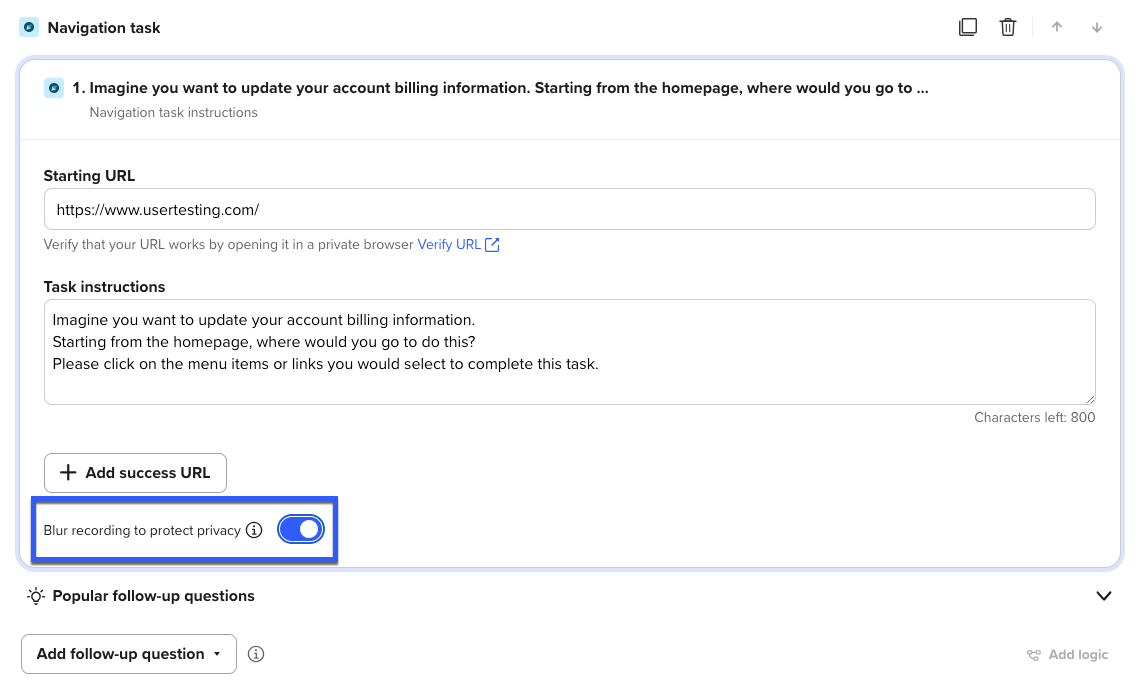Expand Popular follow-up questions chevron
This screenshot has width=1138, height=692.
pos(1104,596)
